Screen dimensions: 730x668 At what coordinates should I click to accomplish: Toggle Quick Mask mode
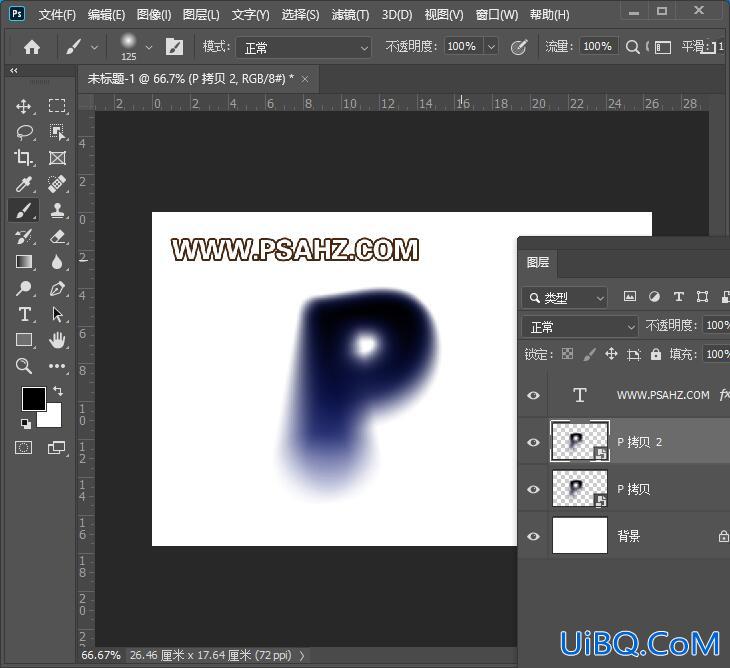(x=23, y=448)
